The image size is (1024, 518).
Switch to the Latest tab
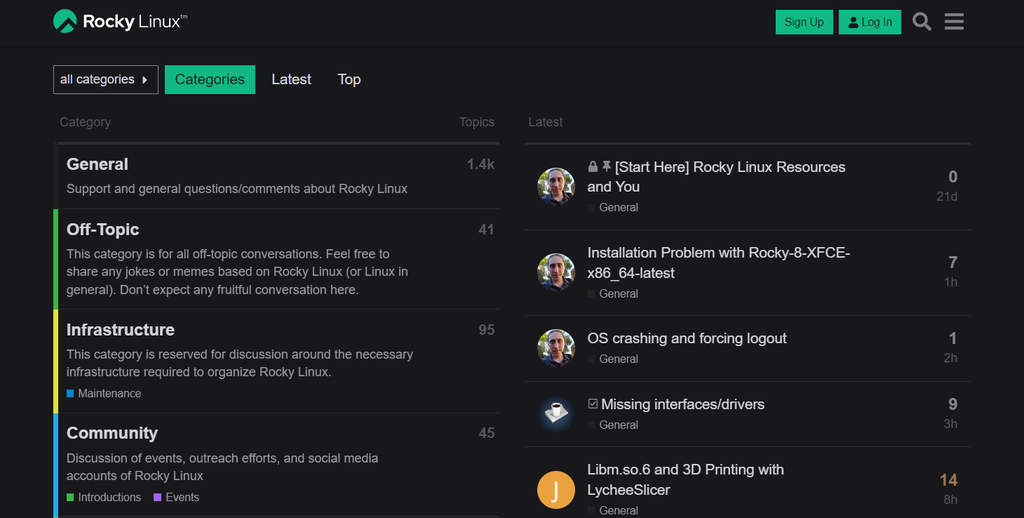click(x=291, y=80)
